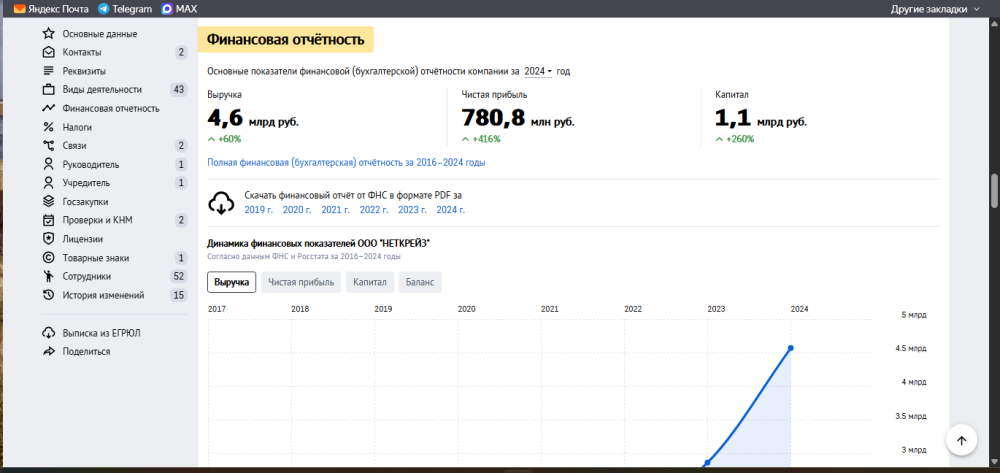1000x473 pixels.
Task: Click the Лицензии shield icon
Action: click(x=48, y=239)
